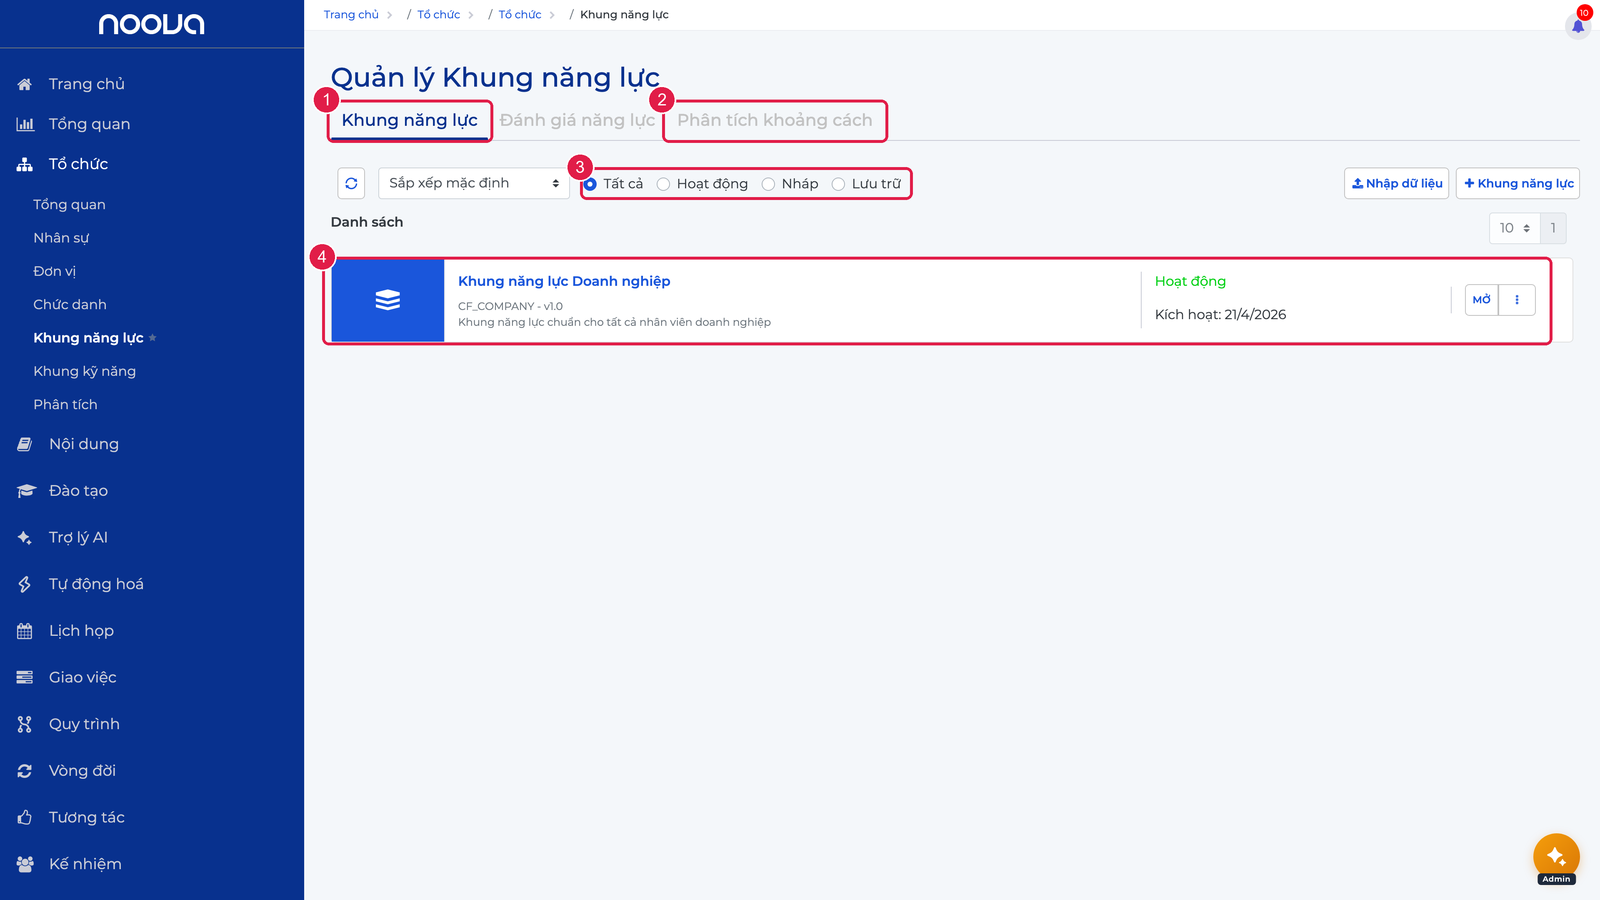Image resolution: width=1600 pixels, height=900 pixels.
Task: Collapse the Tổ chức sidebar section
Action: pos(78,164)
